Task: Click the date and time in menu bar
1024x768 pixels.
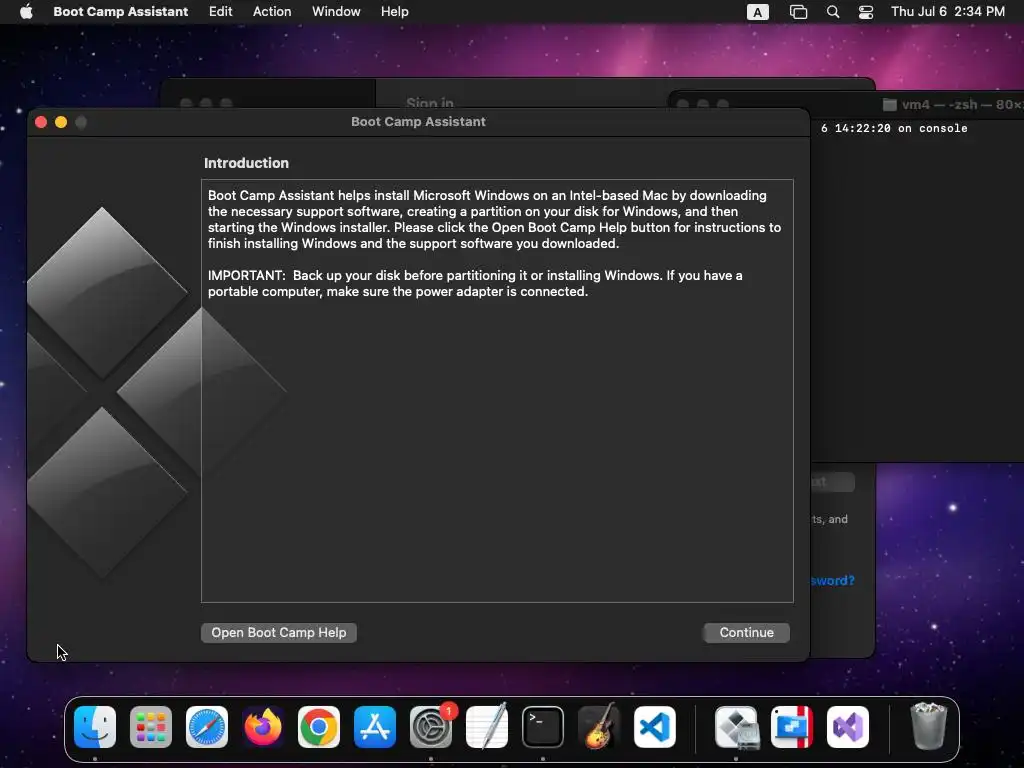Action: pos(948,12)
